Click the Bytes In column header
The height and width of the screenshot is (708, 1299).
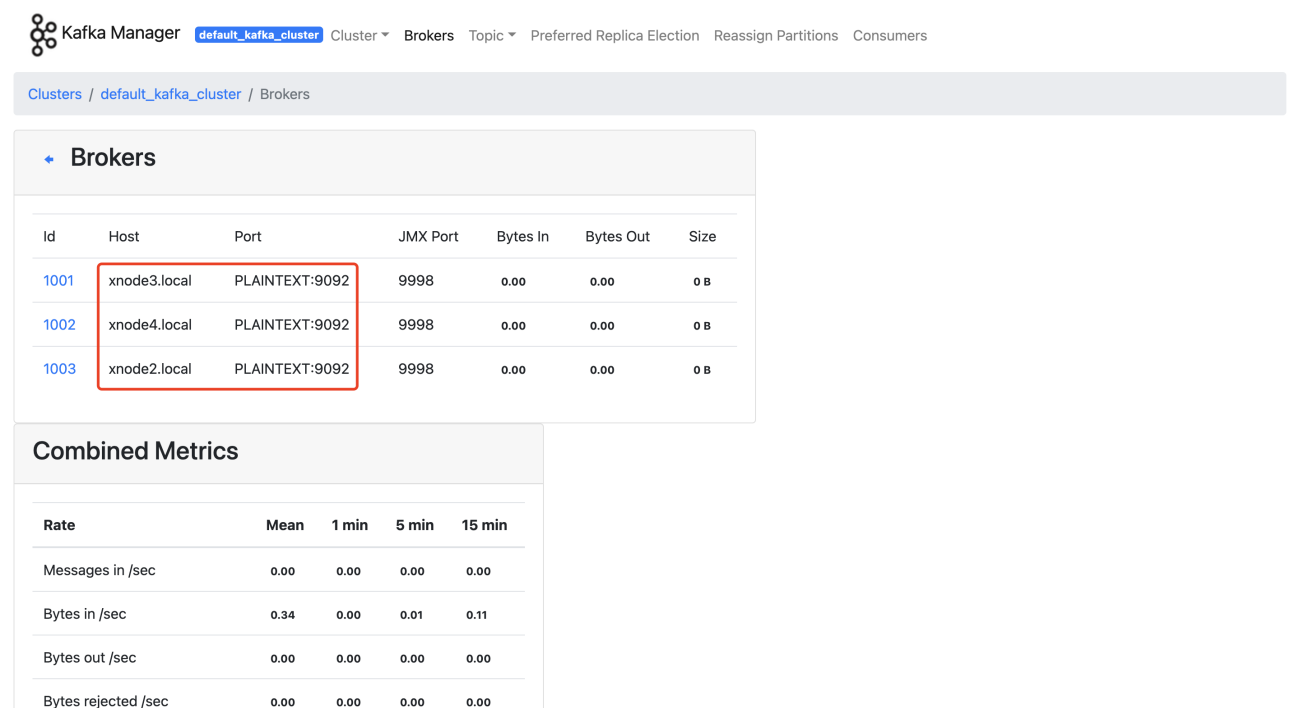tap(523, 237)
